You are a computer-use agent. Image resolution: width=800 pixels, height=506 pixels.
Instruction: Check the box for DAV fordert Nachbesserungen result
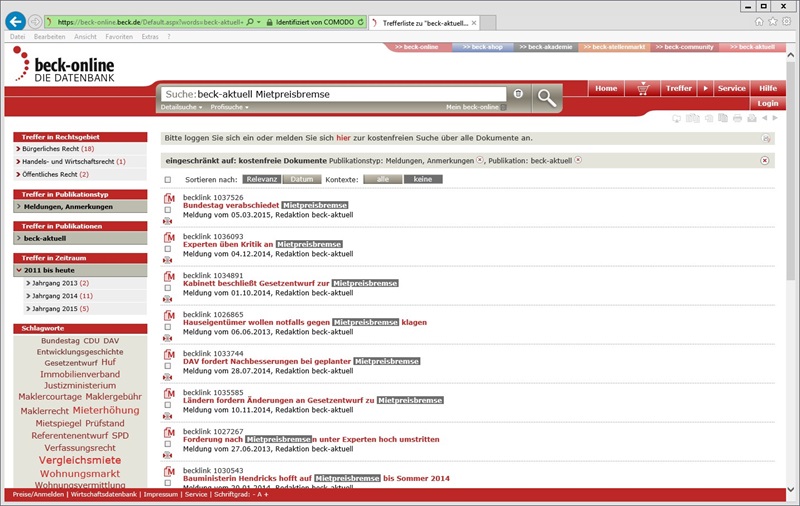(167, 366)
